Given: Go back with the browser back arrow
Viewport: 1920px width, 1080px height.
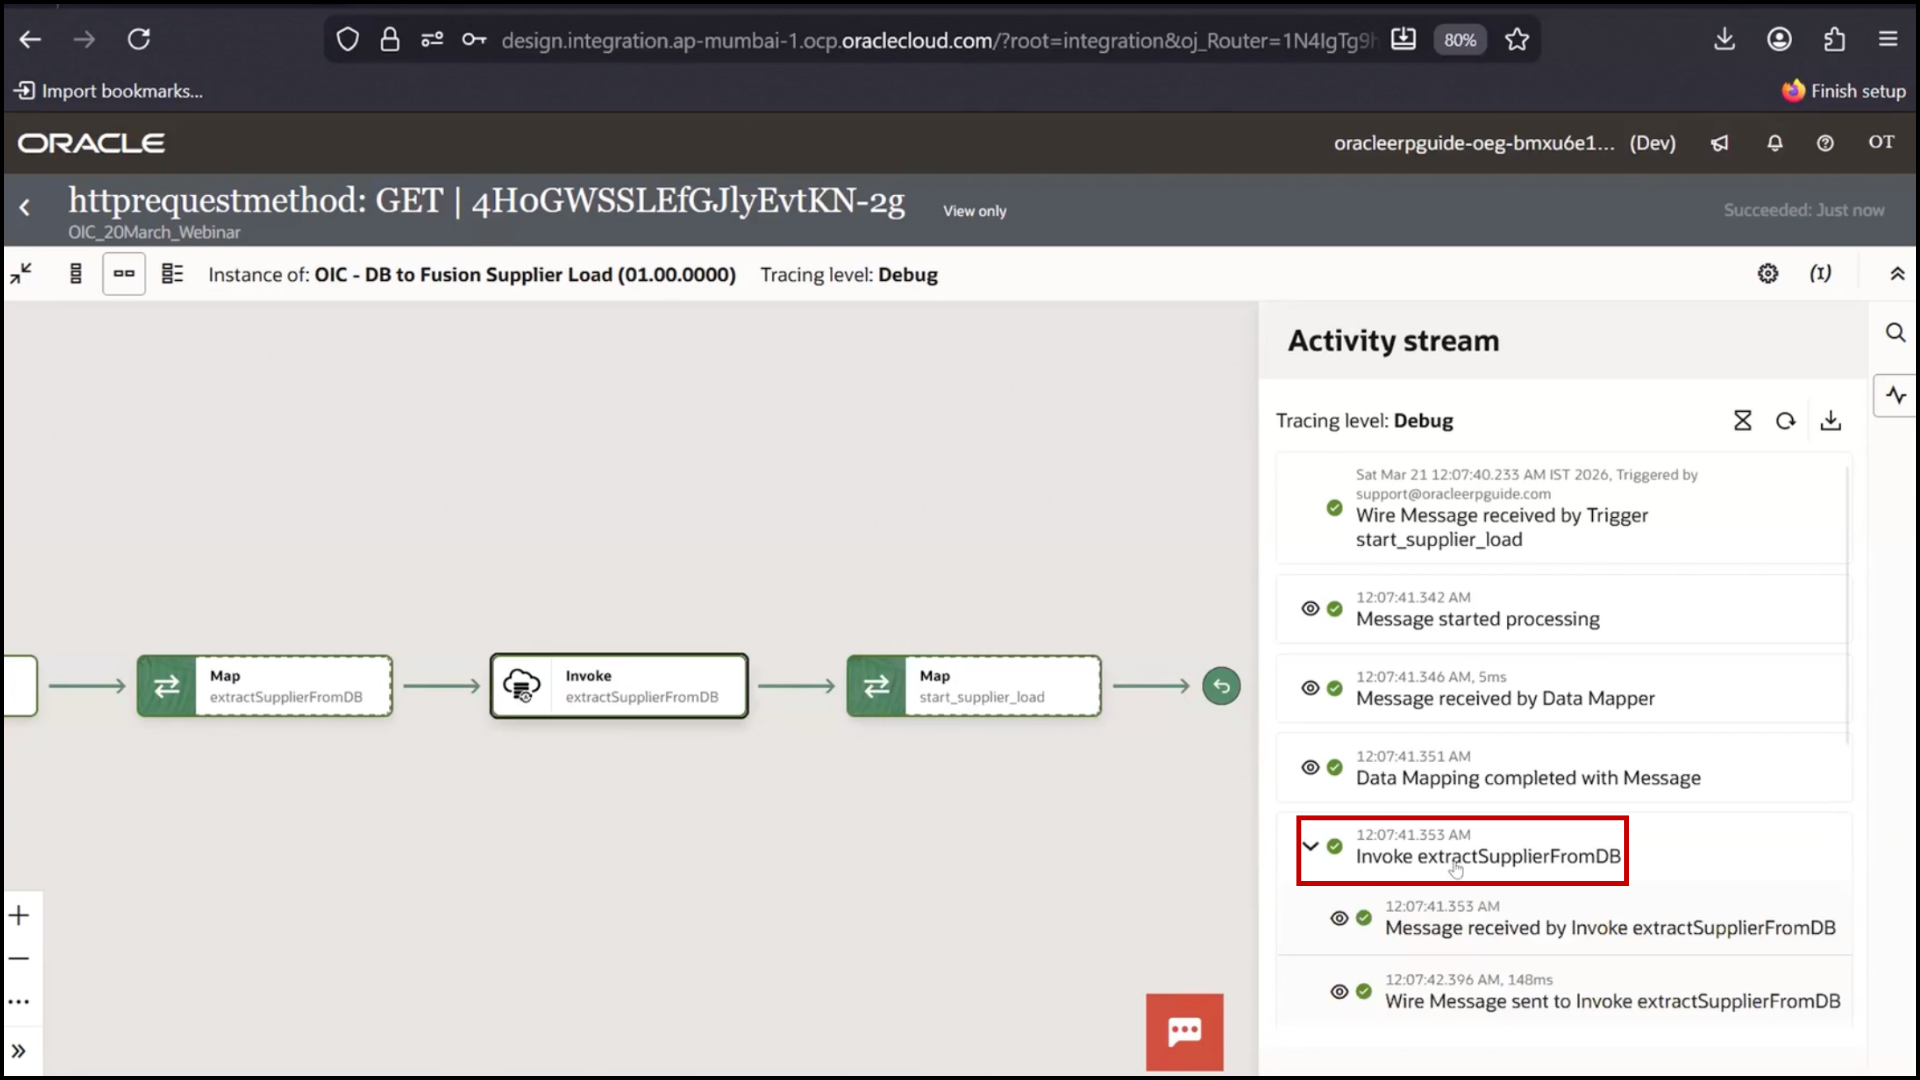Looking at the screenshot, I should (x=30, y=39).
